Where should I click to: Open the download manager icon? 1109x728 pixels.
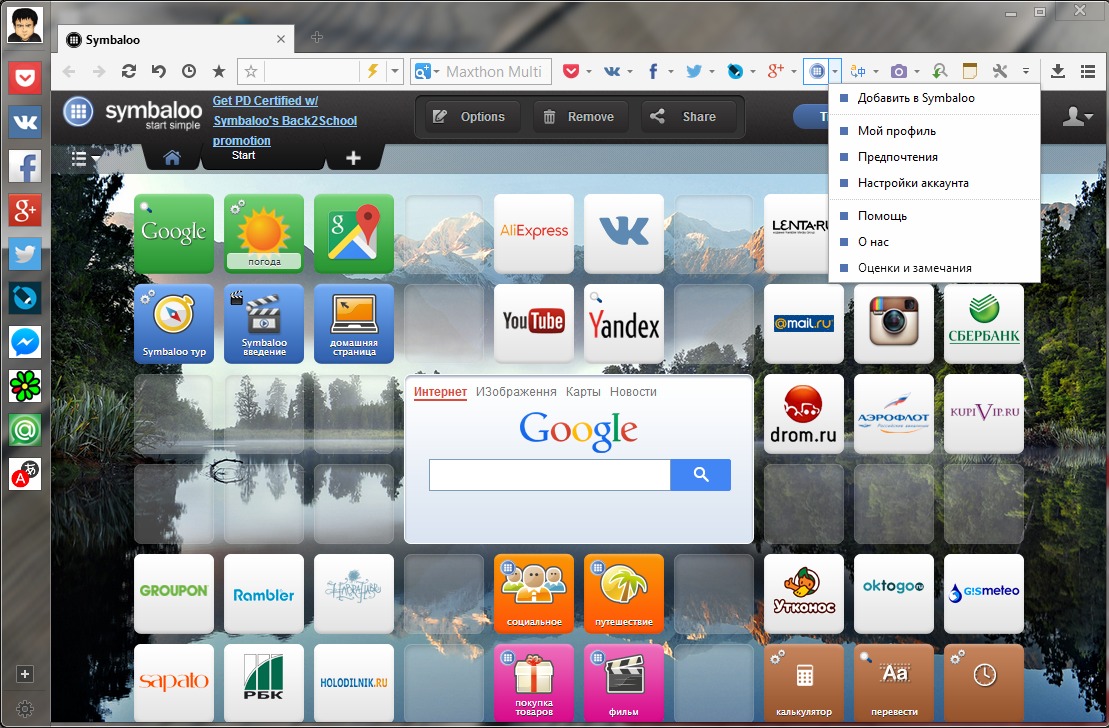[x=1058, y=71]
